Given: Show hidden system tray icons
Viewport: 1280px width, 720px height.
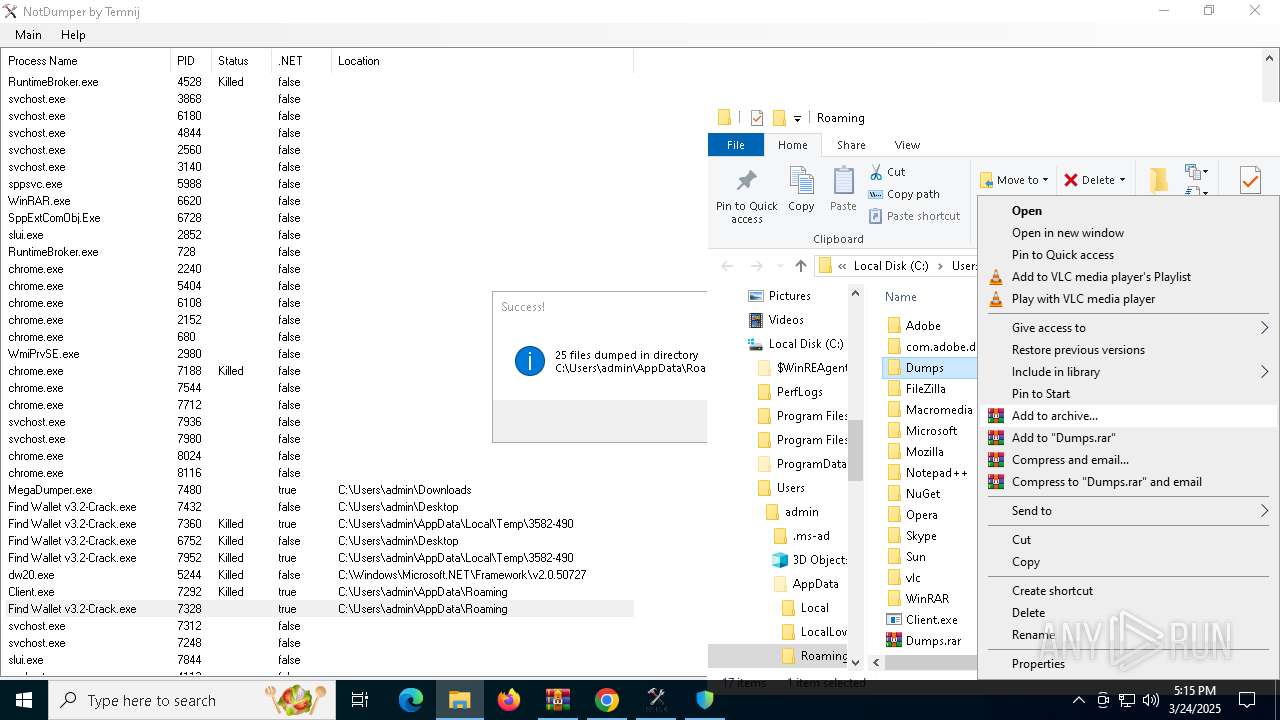Looking at the screenshot, I should tap(1079, 700).
